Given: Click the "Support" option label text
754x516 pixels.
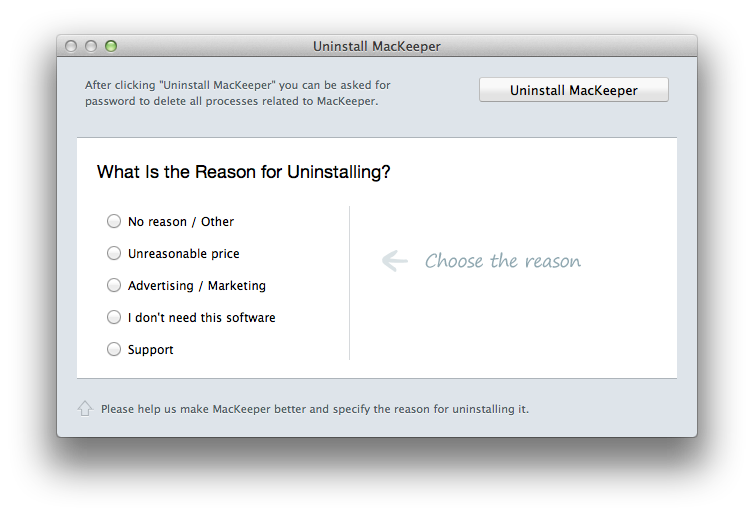Looking at the screenshot, I should (x=151, y=350).
